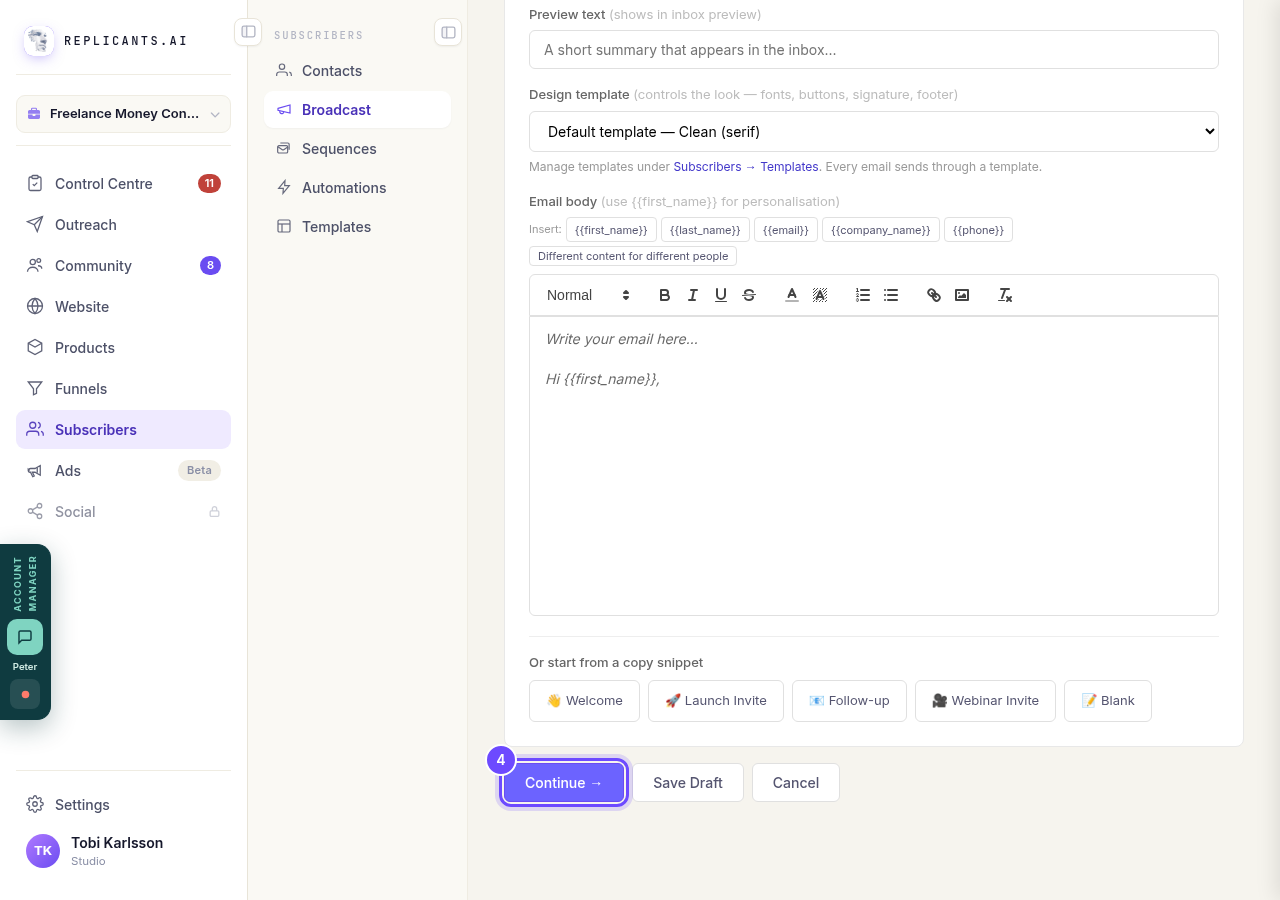Insert a bulleted list
The image size is (1280, 900).
point(890,295)
